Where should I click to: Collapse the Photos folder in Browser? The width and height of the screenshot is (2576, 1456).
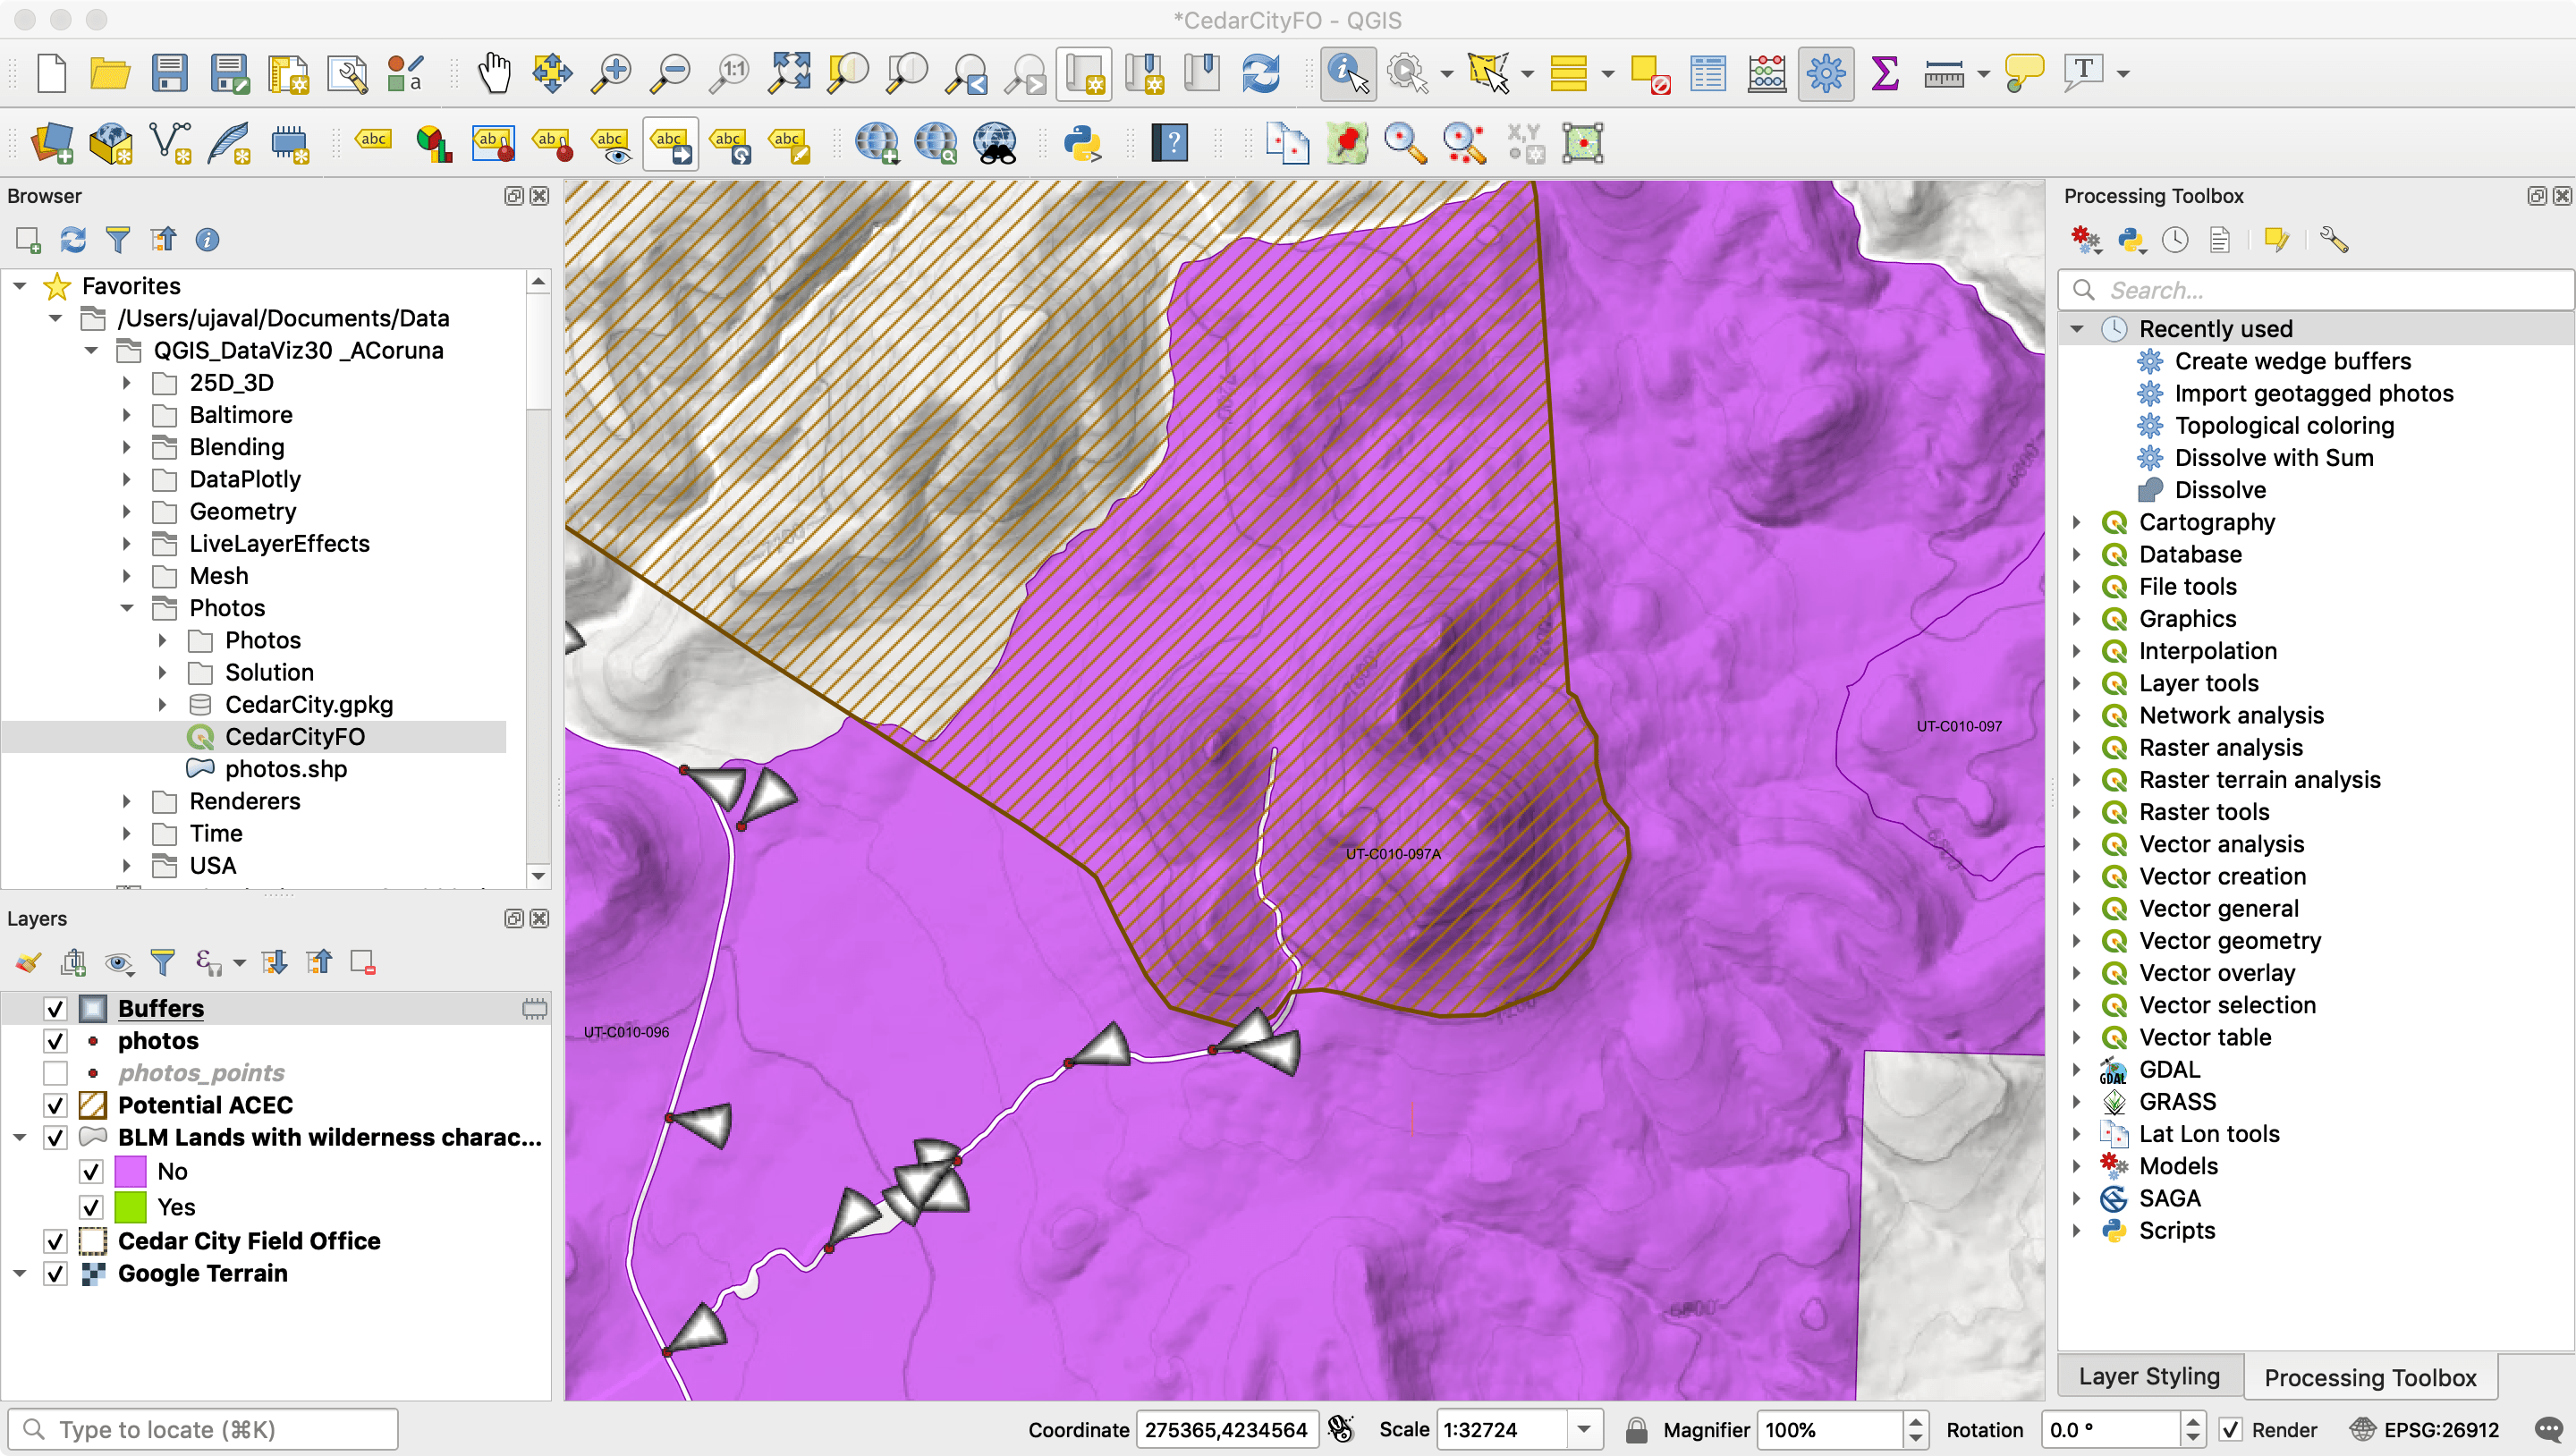[127, 608]
